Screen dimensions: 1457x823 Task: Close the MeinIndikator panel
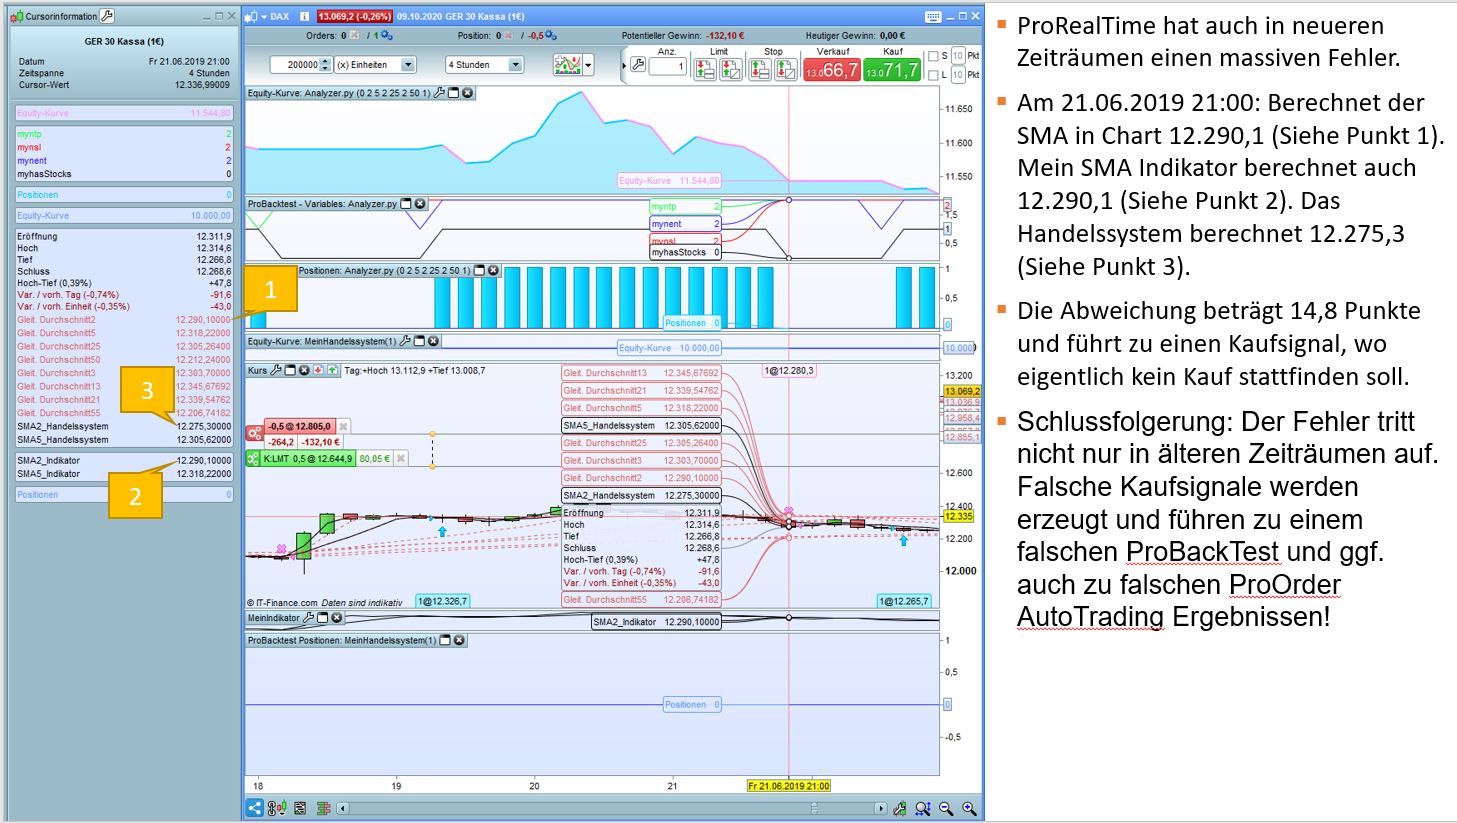coord(336,618)
